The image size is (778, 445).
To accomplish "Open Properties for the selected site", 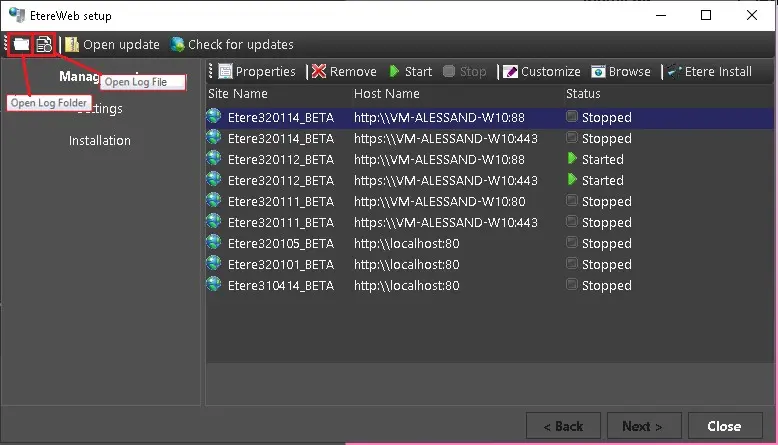I will [257, 71].
